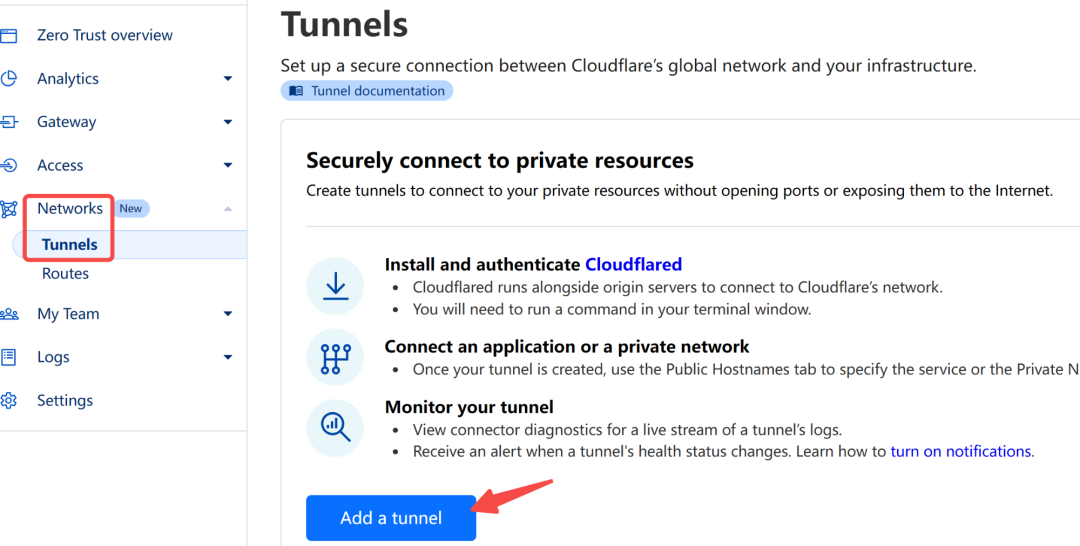Click the Logs sidebar icon
Screen dimensions: 1080x546
tap(9, 357)
